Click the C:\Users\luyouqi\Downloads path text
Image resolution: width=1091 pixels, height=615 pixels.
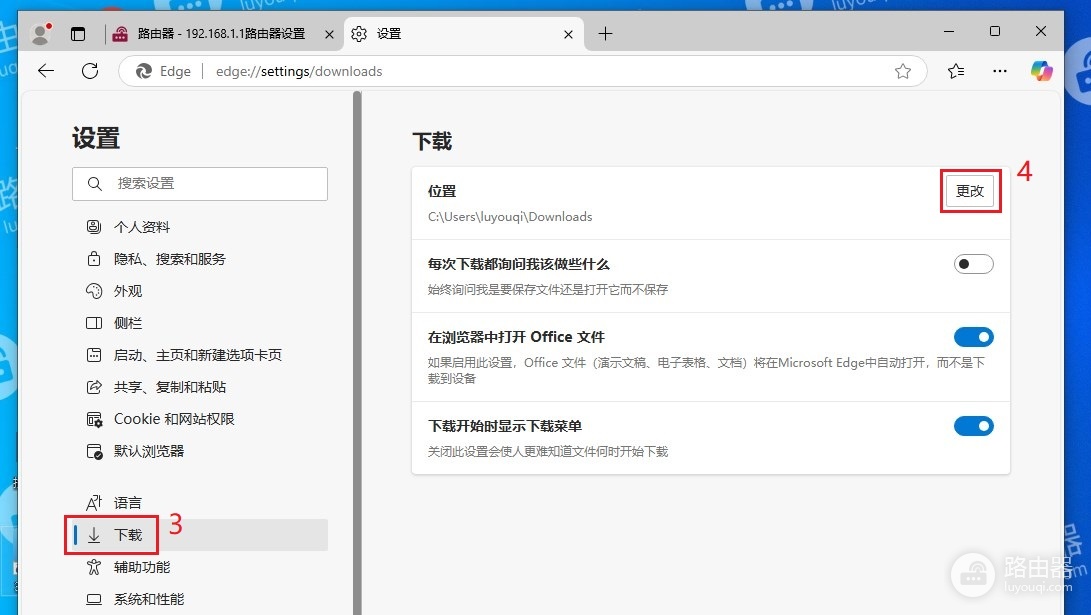pyautogui.click(x=510, y=216)
